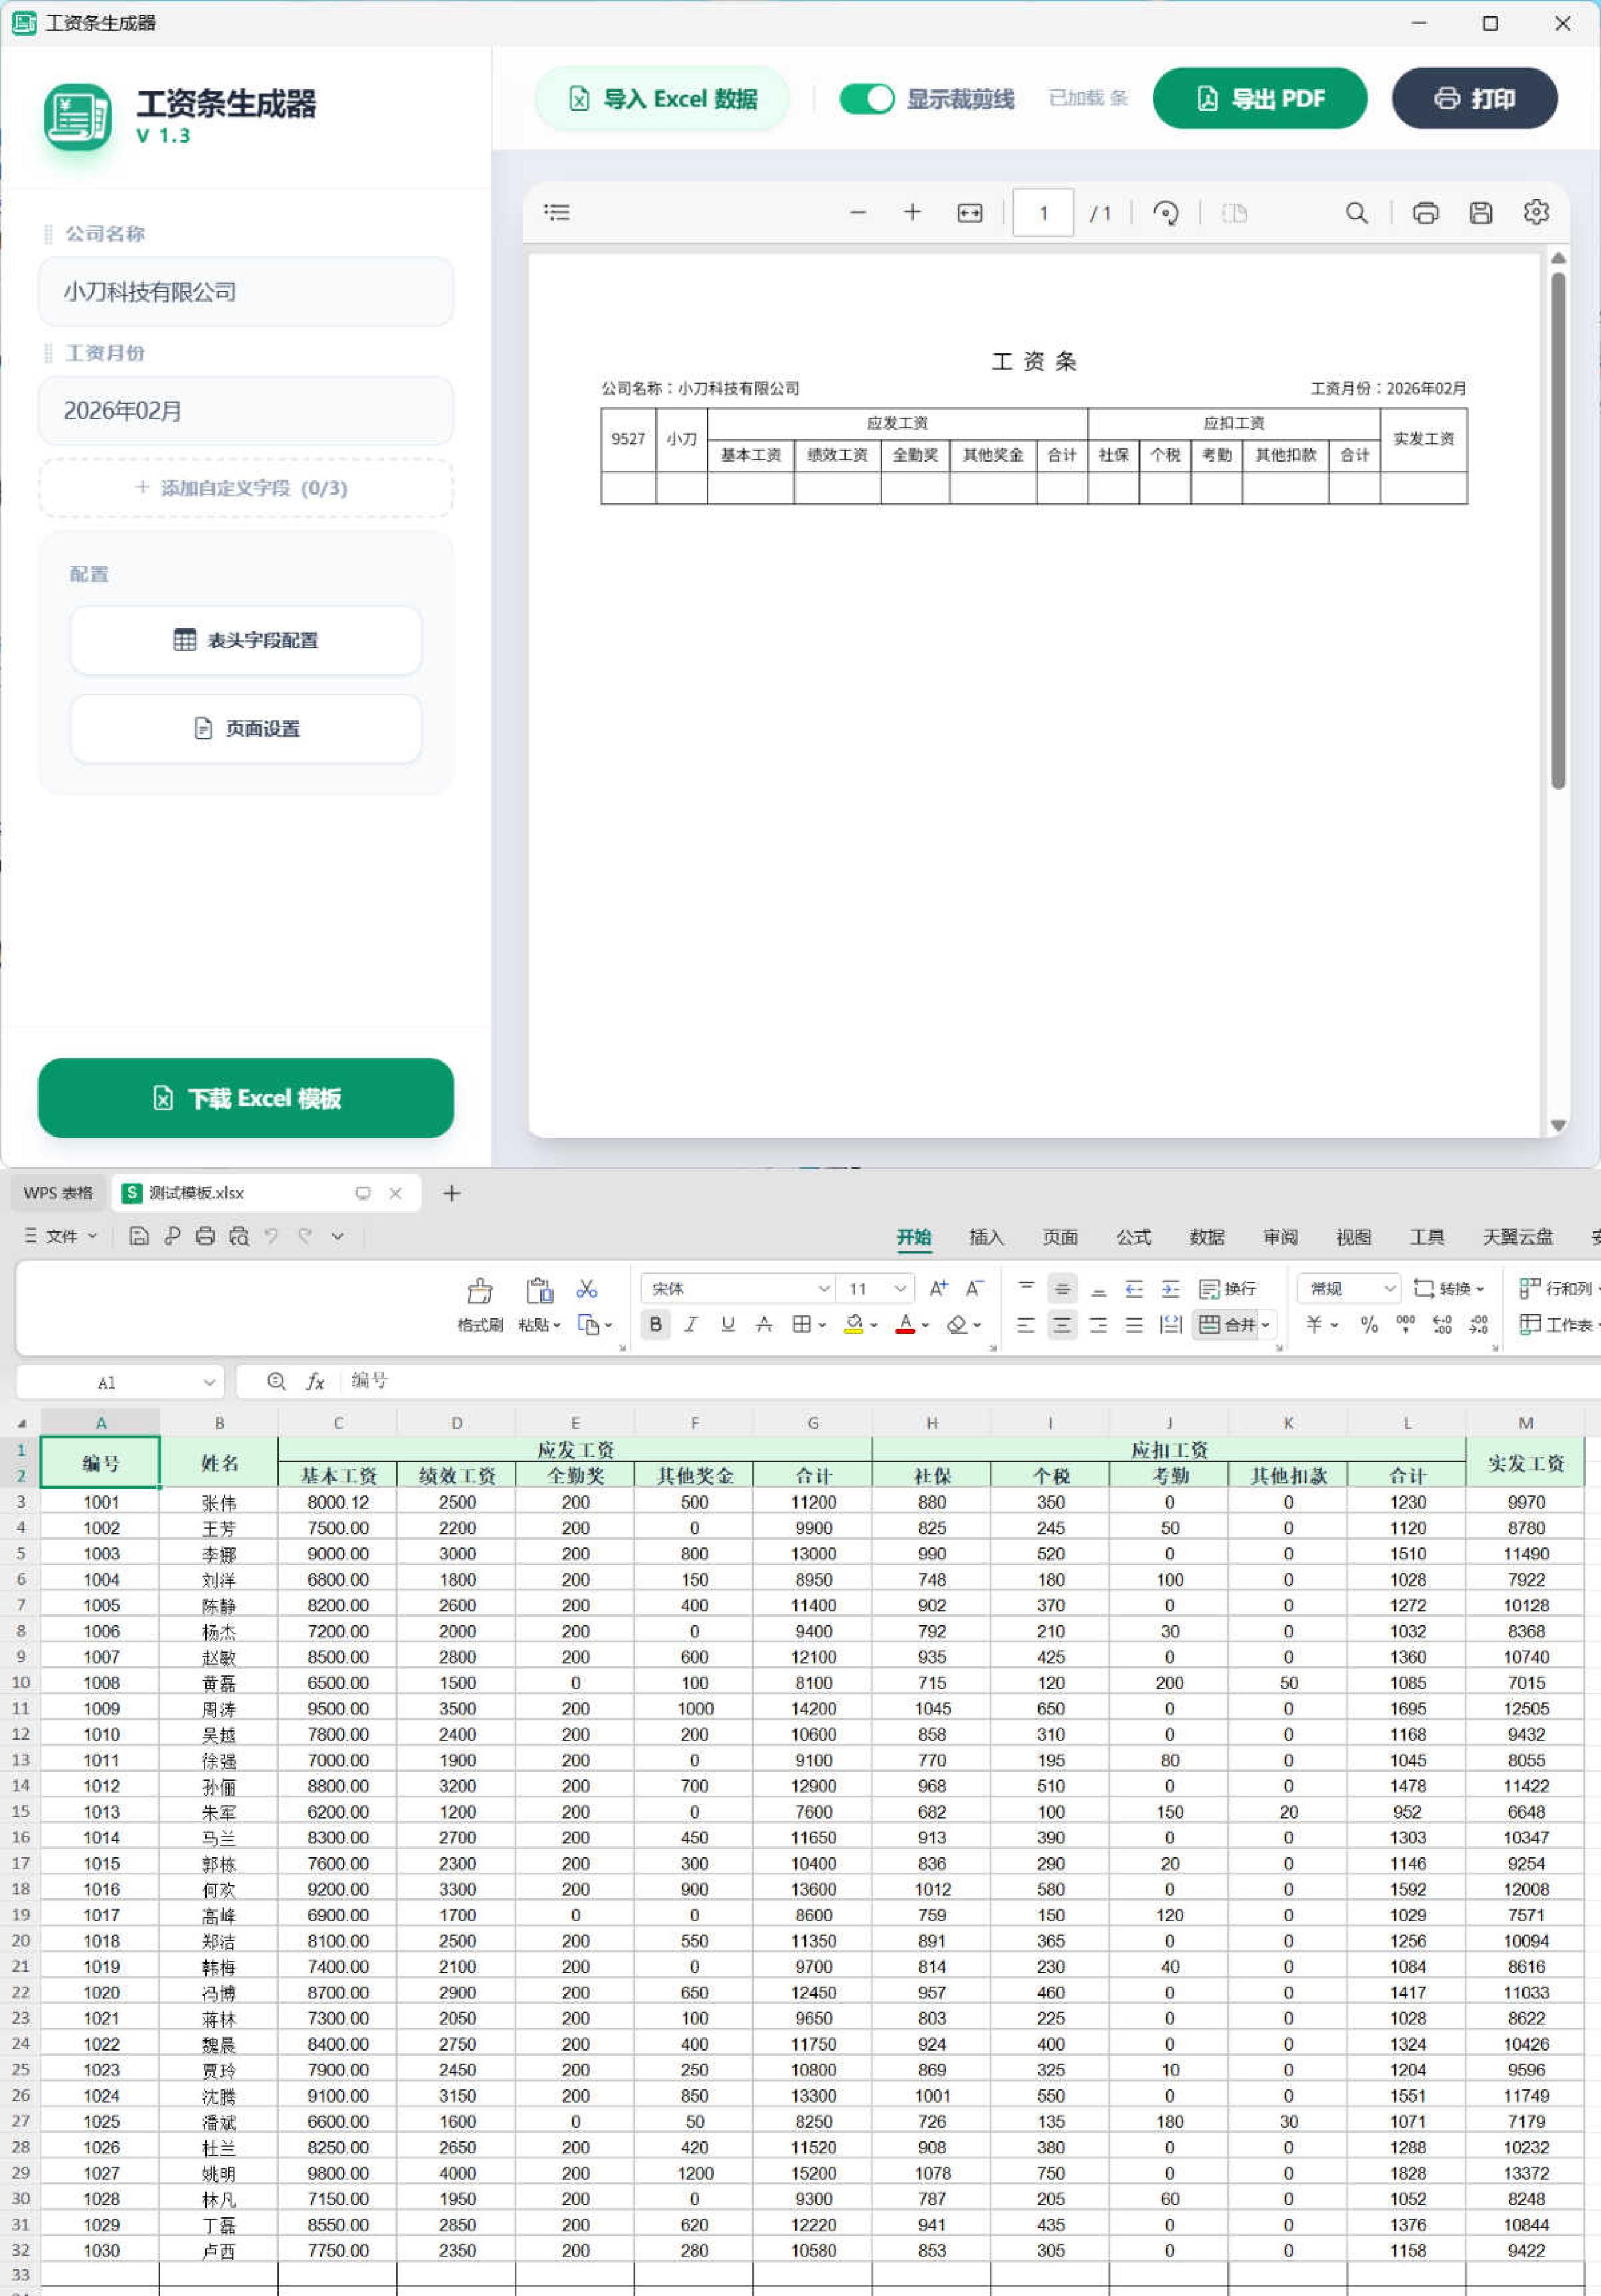Toggle the 显示裁剪线 switch
This screenshot has height=2296, width=1601.
pos(866,99)
